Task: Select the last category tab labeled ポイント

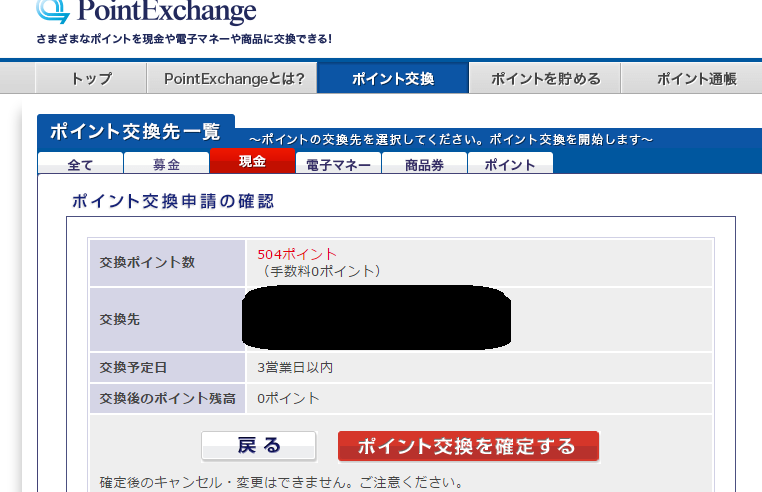Action: coord(510,165)
